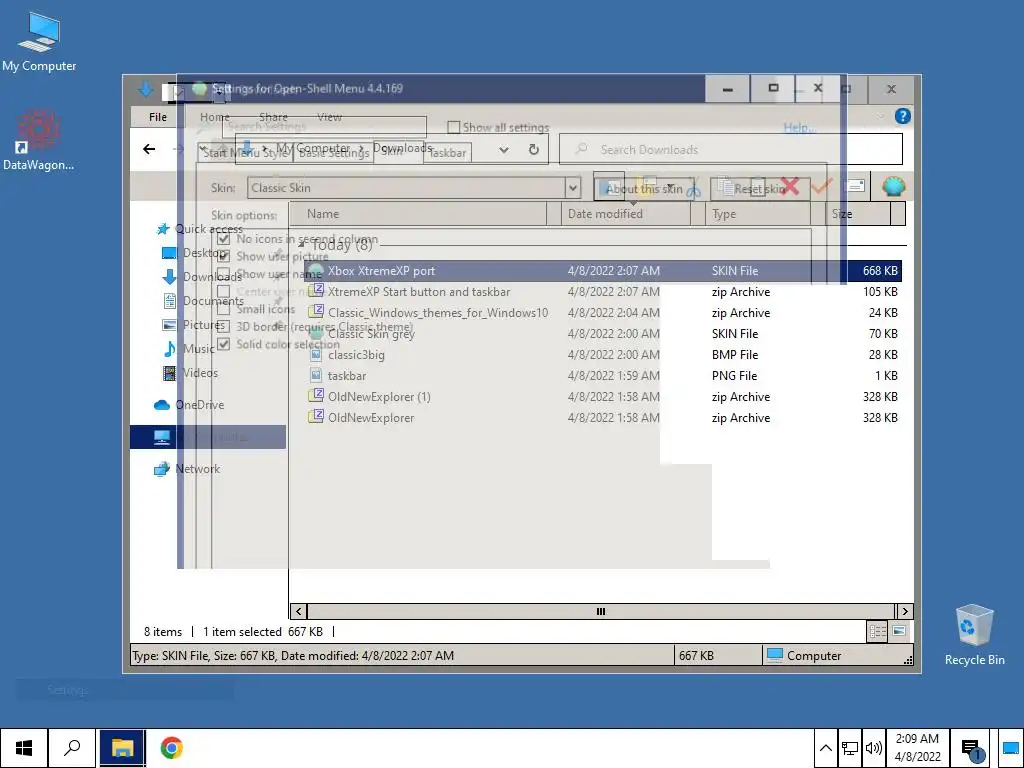Toggle the 3D border checkbox
Viewport: 1024px width, 768px height.
pos(223,327)
